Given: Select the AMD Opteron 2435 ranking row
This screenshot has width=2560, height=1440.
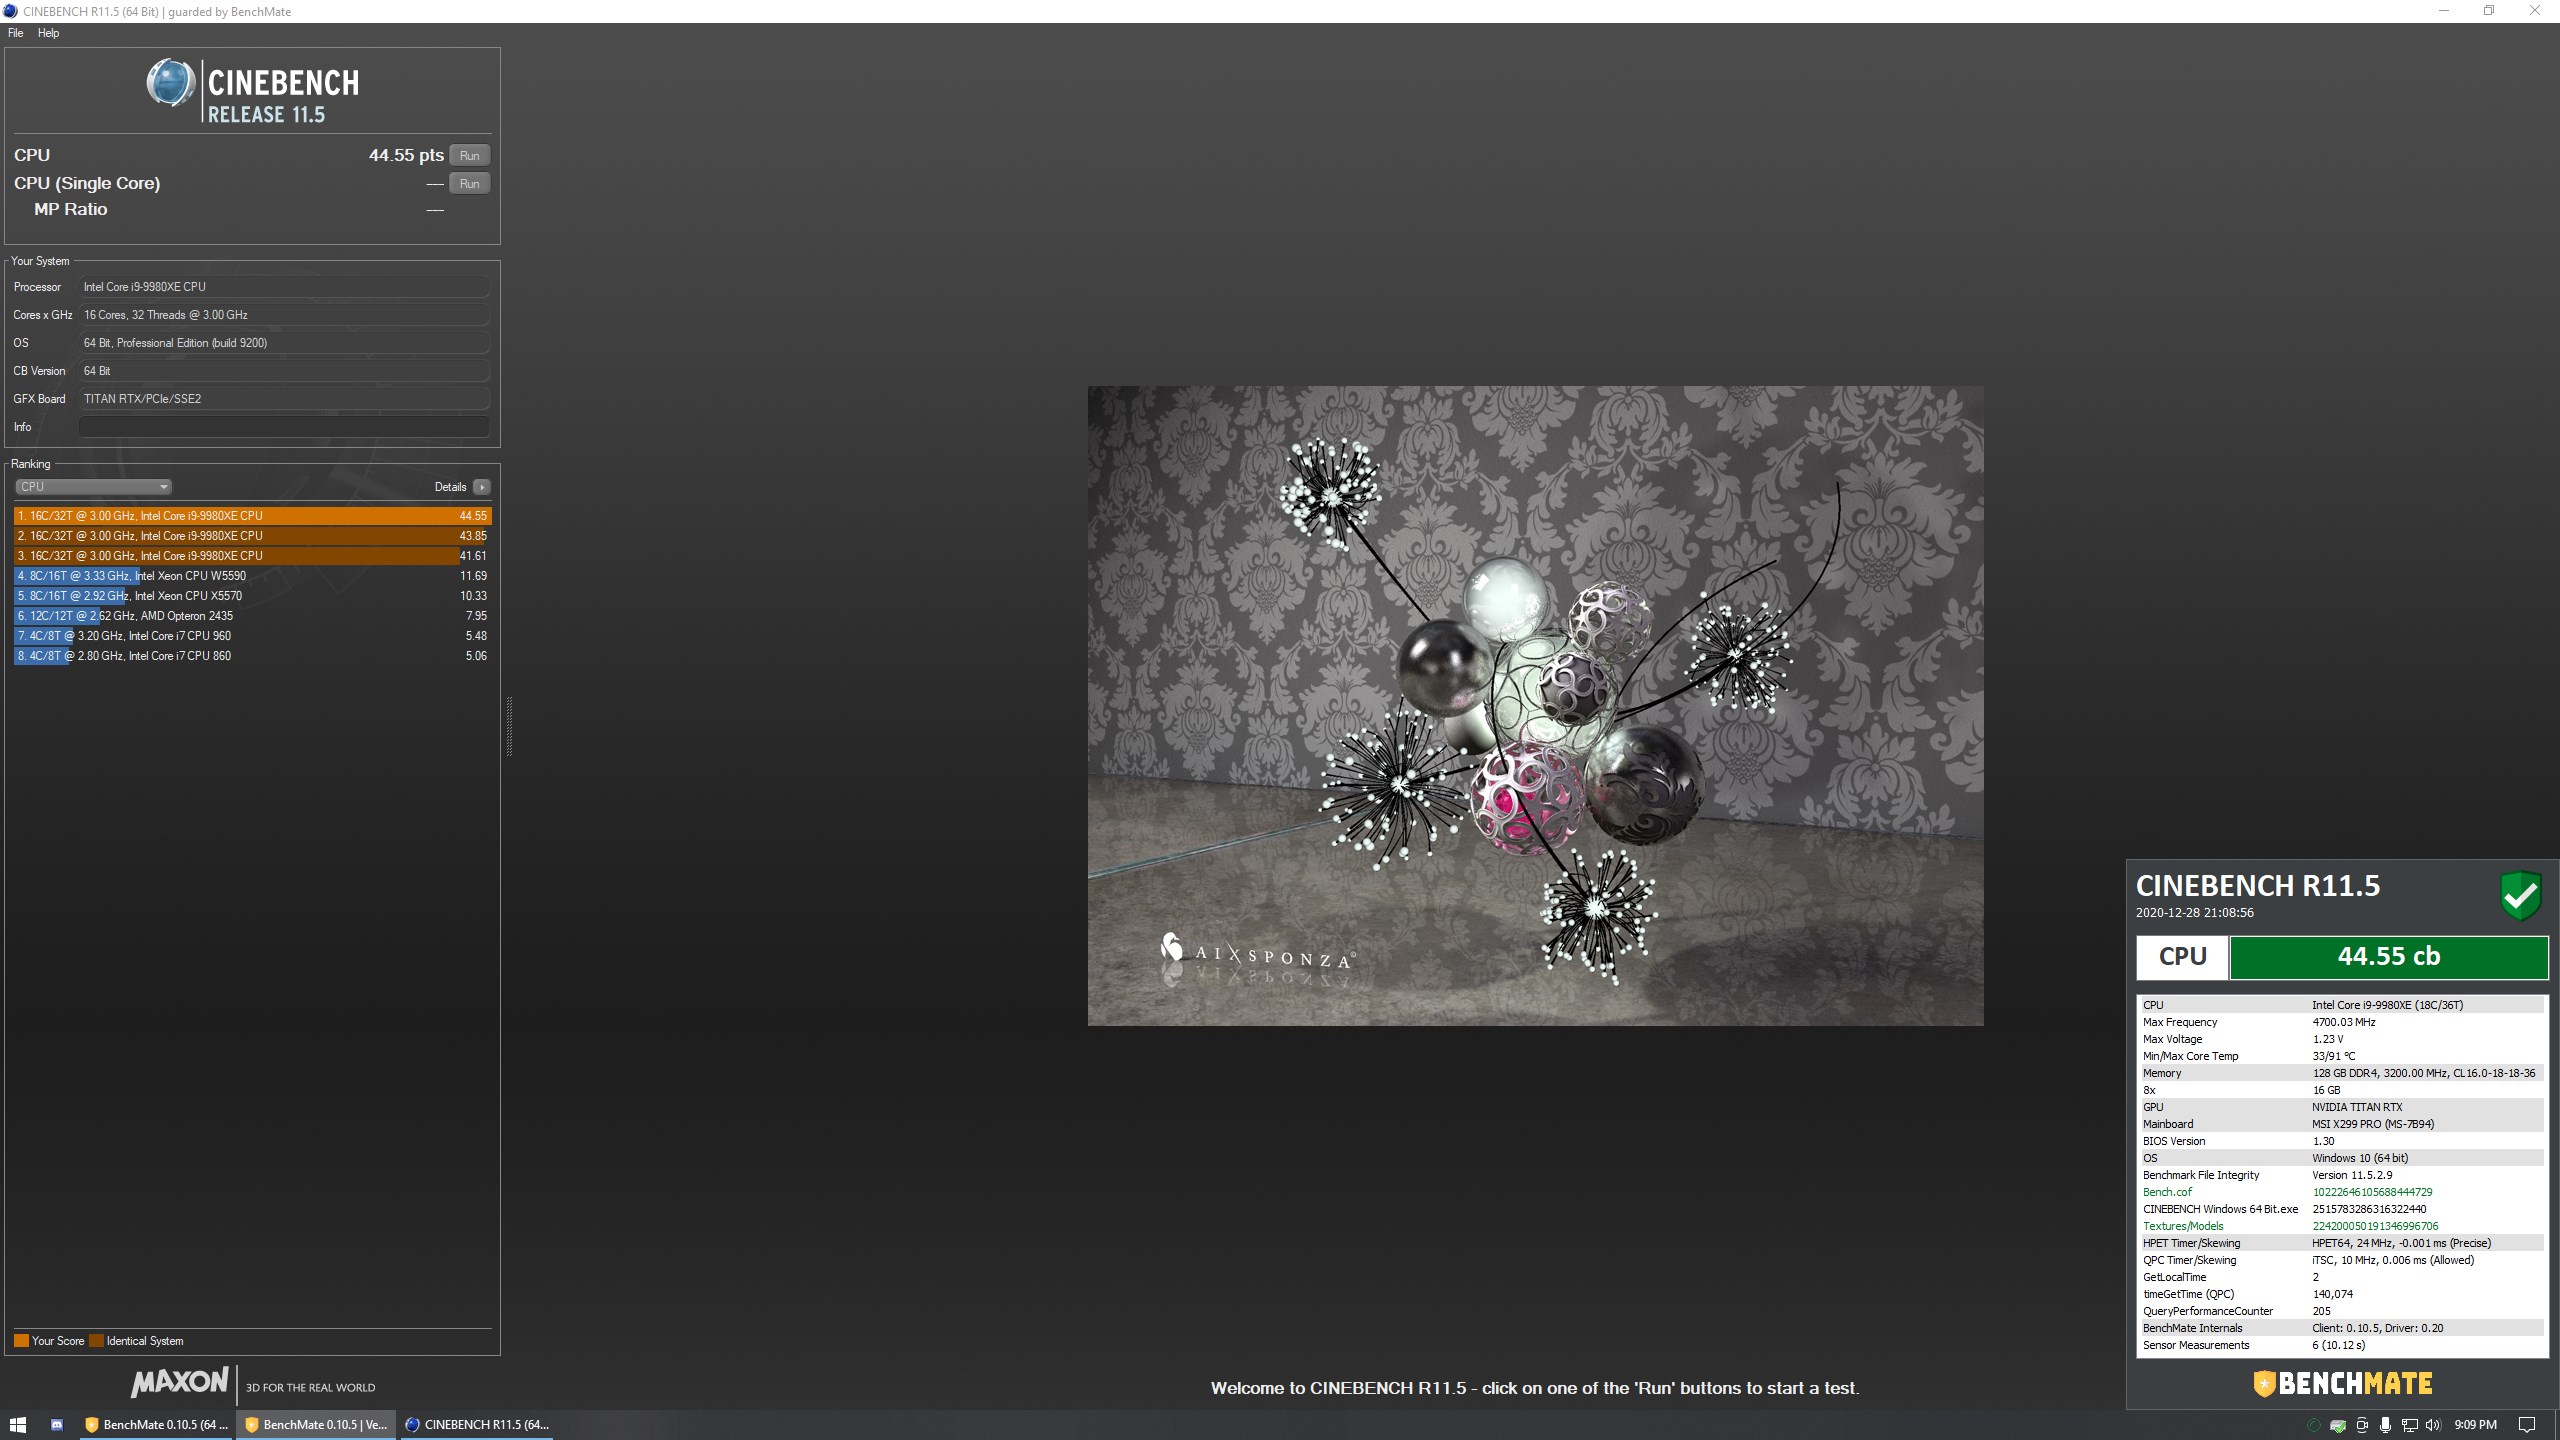Looking at the screenshot, I should (253, 616).
